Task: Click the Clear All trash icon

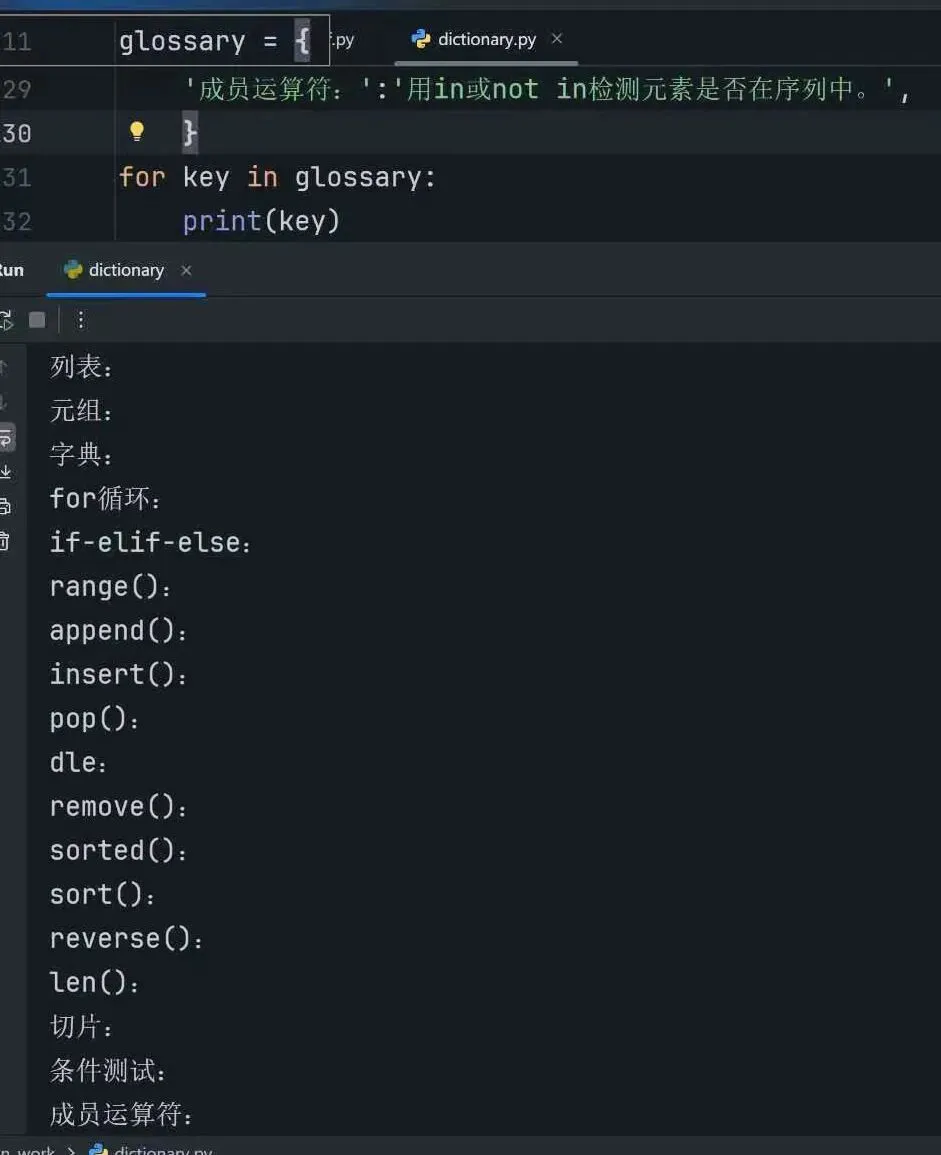Action: tap(5, 541)
